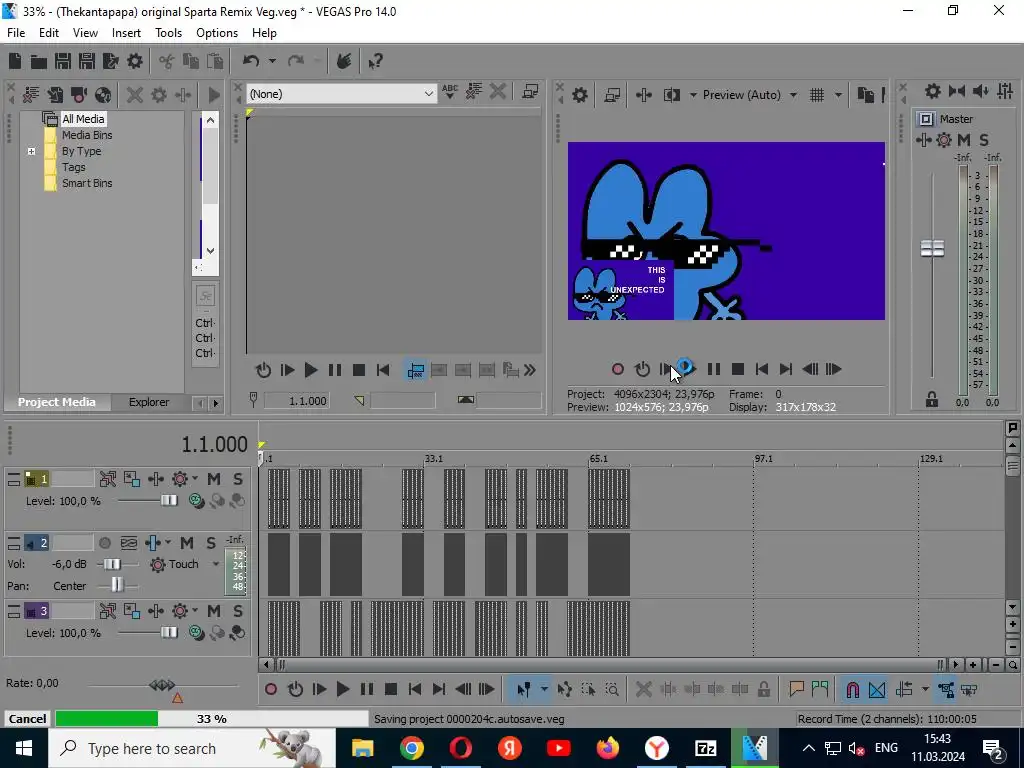The width and height of the screenshot is (1024, 768).
Task: Toggle preview on external monitor icon
Action: click(x=612, y=95)
